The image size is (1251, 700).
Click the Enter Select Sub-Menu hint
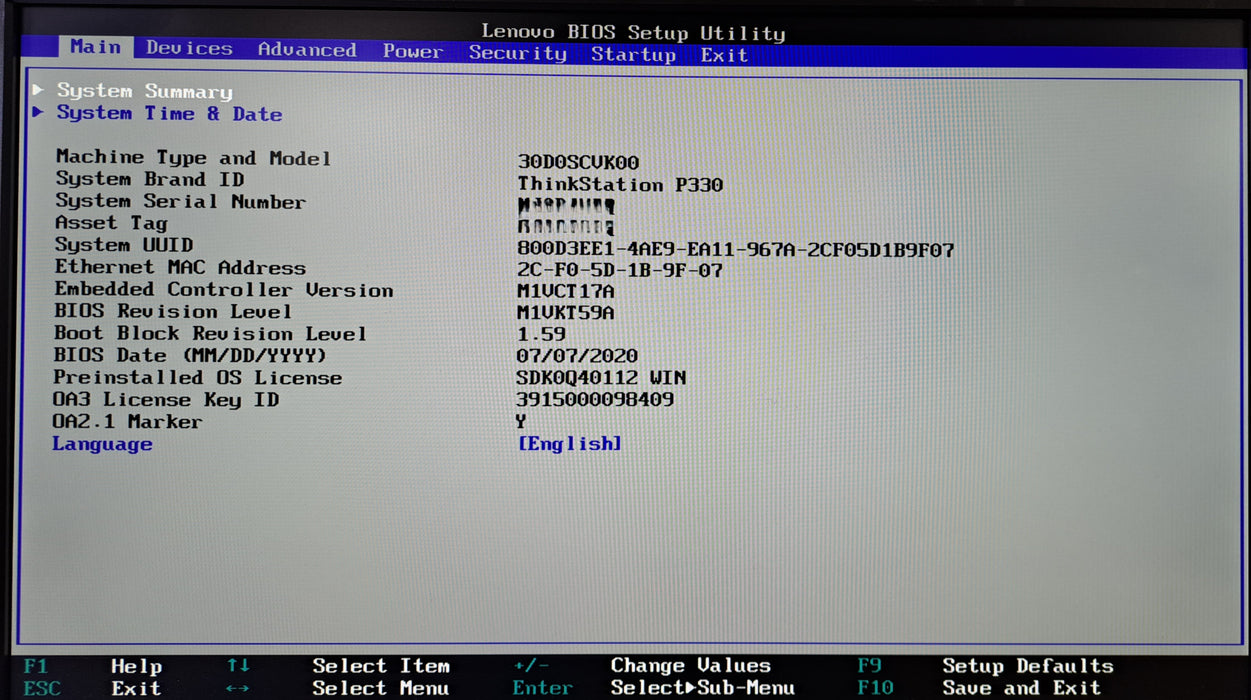pyautogui.click(x=654, y=688)
